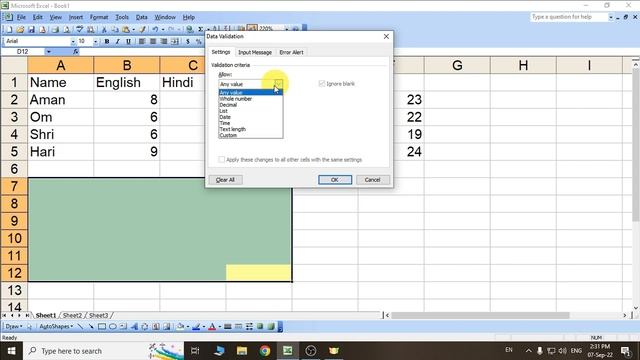The width and height of the screenshot is (640, 360).
Task: Click the Undo arrow icon
Action: pos(155,29)
